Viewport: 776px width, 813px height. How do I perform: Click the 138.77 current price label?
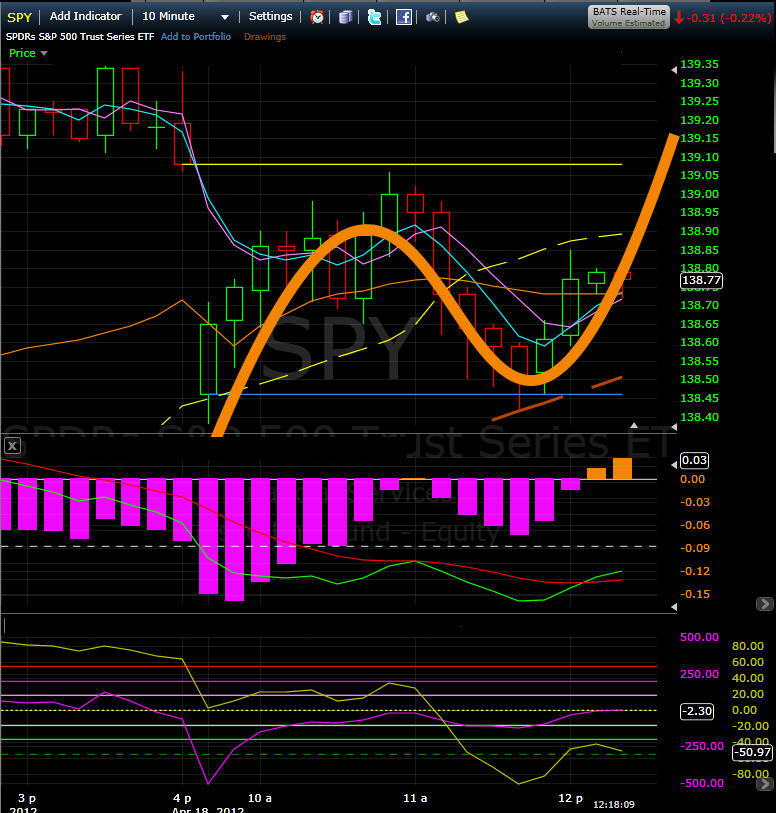[x=701, y=281]
